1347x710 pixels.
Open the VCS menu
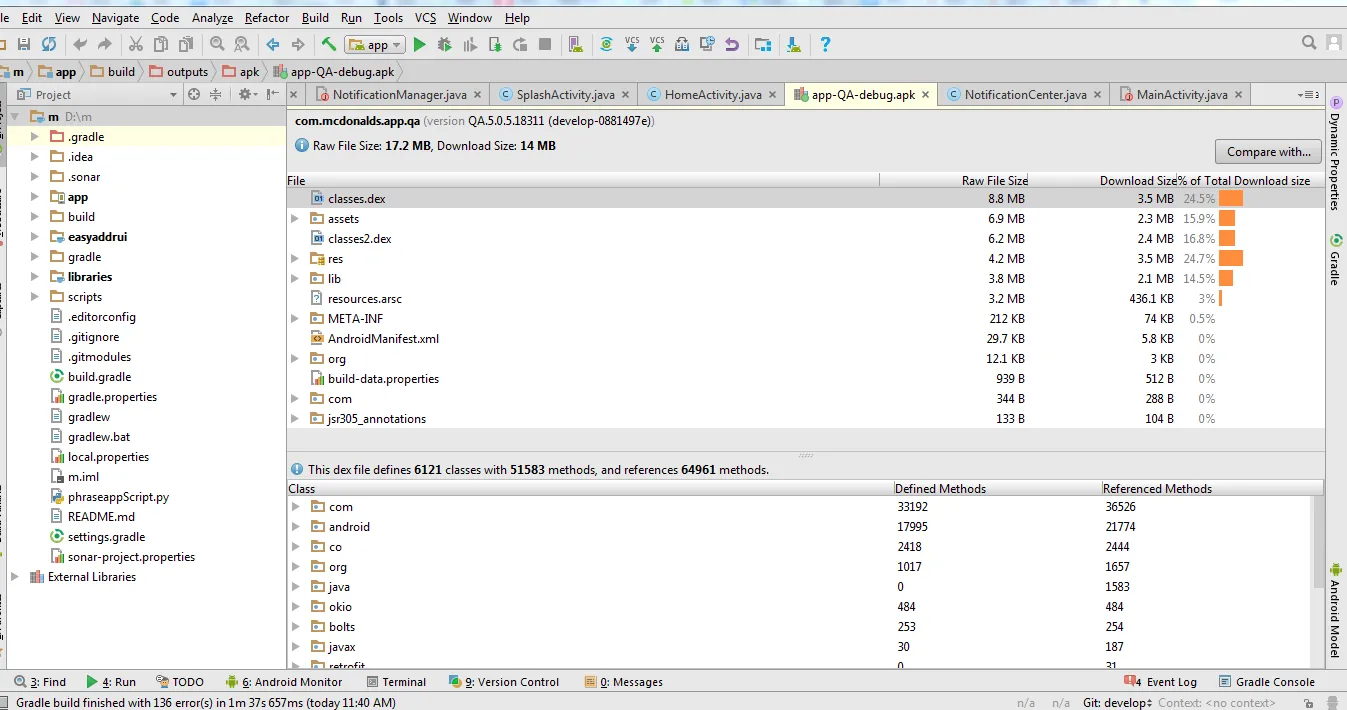coord(425,18)
